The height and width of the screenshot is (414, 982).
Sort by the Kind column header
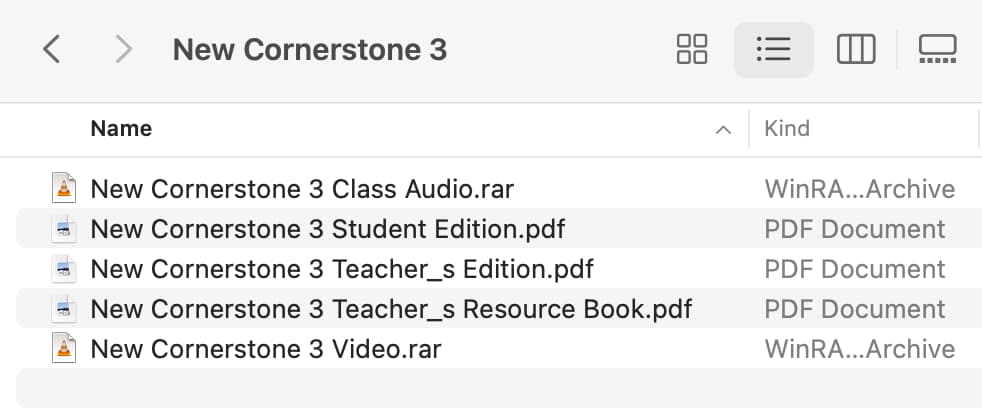[x=787, y=128]
